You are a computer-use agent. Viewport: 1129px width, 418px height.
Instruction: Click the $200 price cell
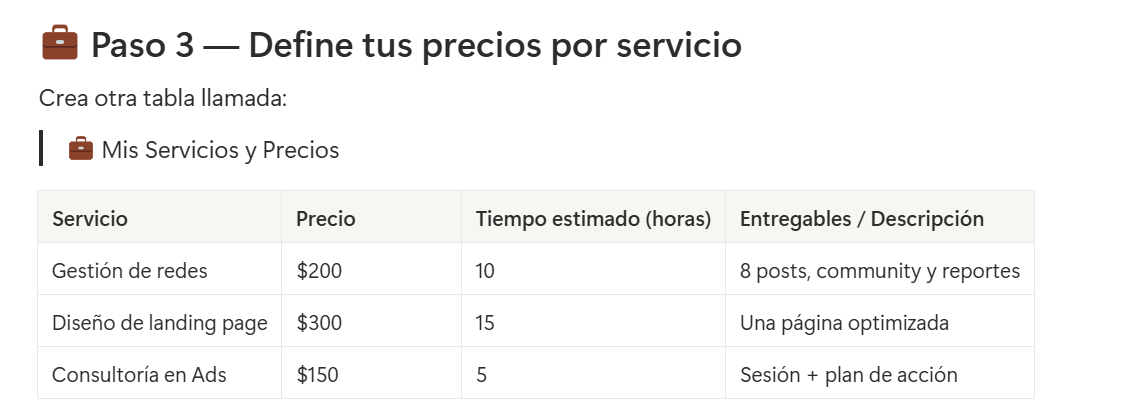(x=317, y=270)
